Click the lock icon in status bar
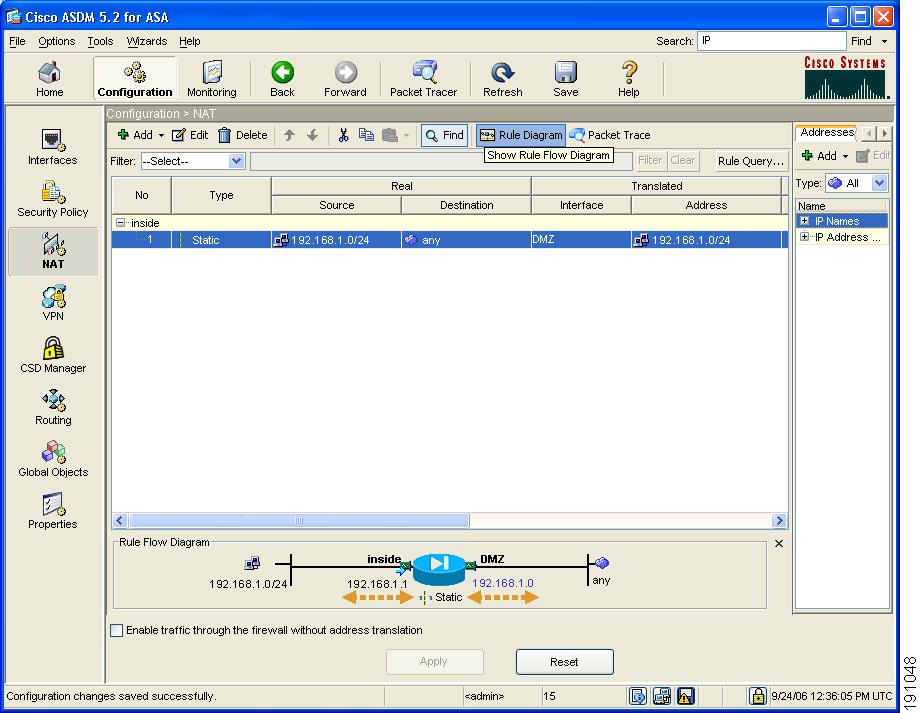This screenshot has height=713, width=920. [757, 696]
